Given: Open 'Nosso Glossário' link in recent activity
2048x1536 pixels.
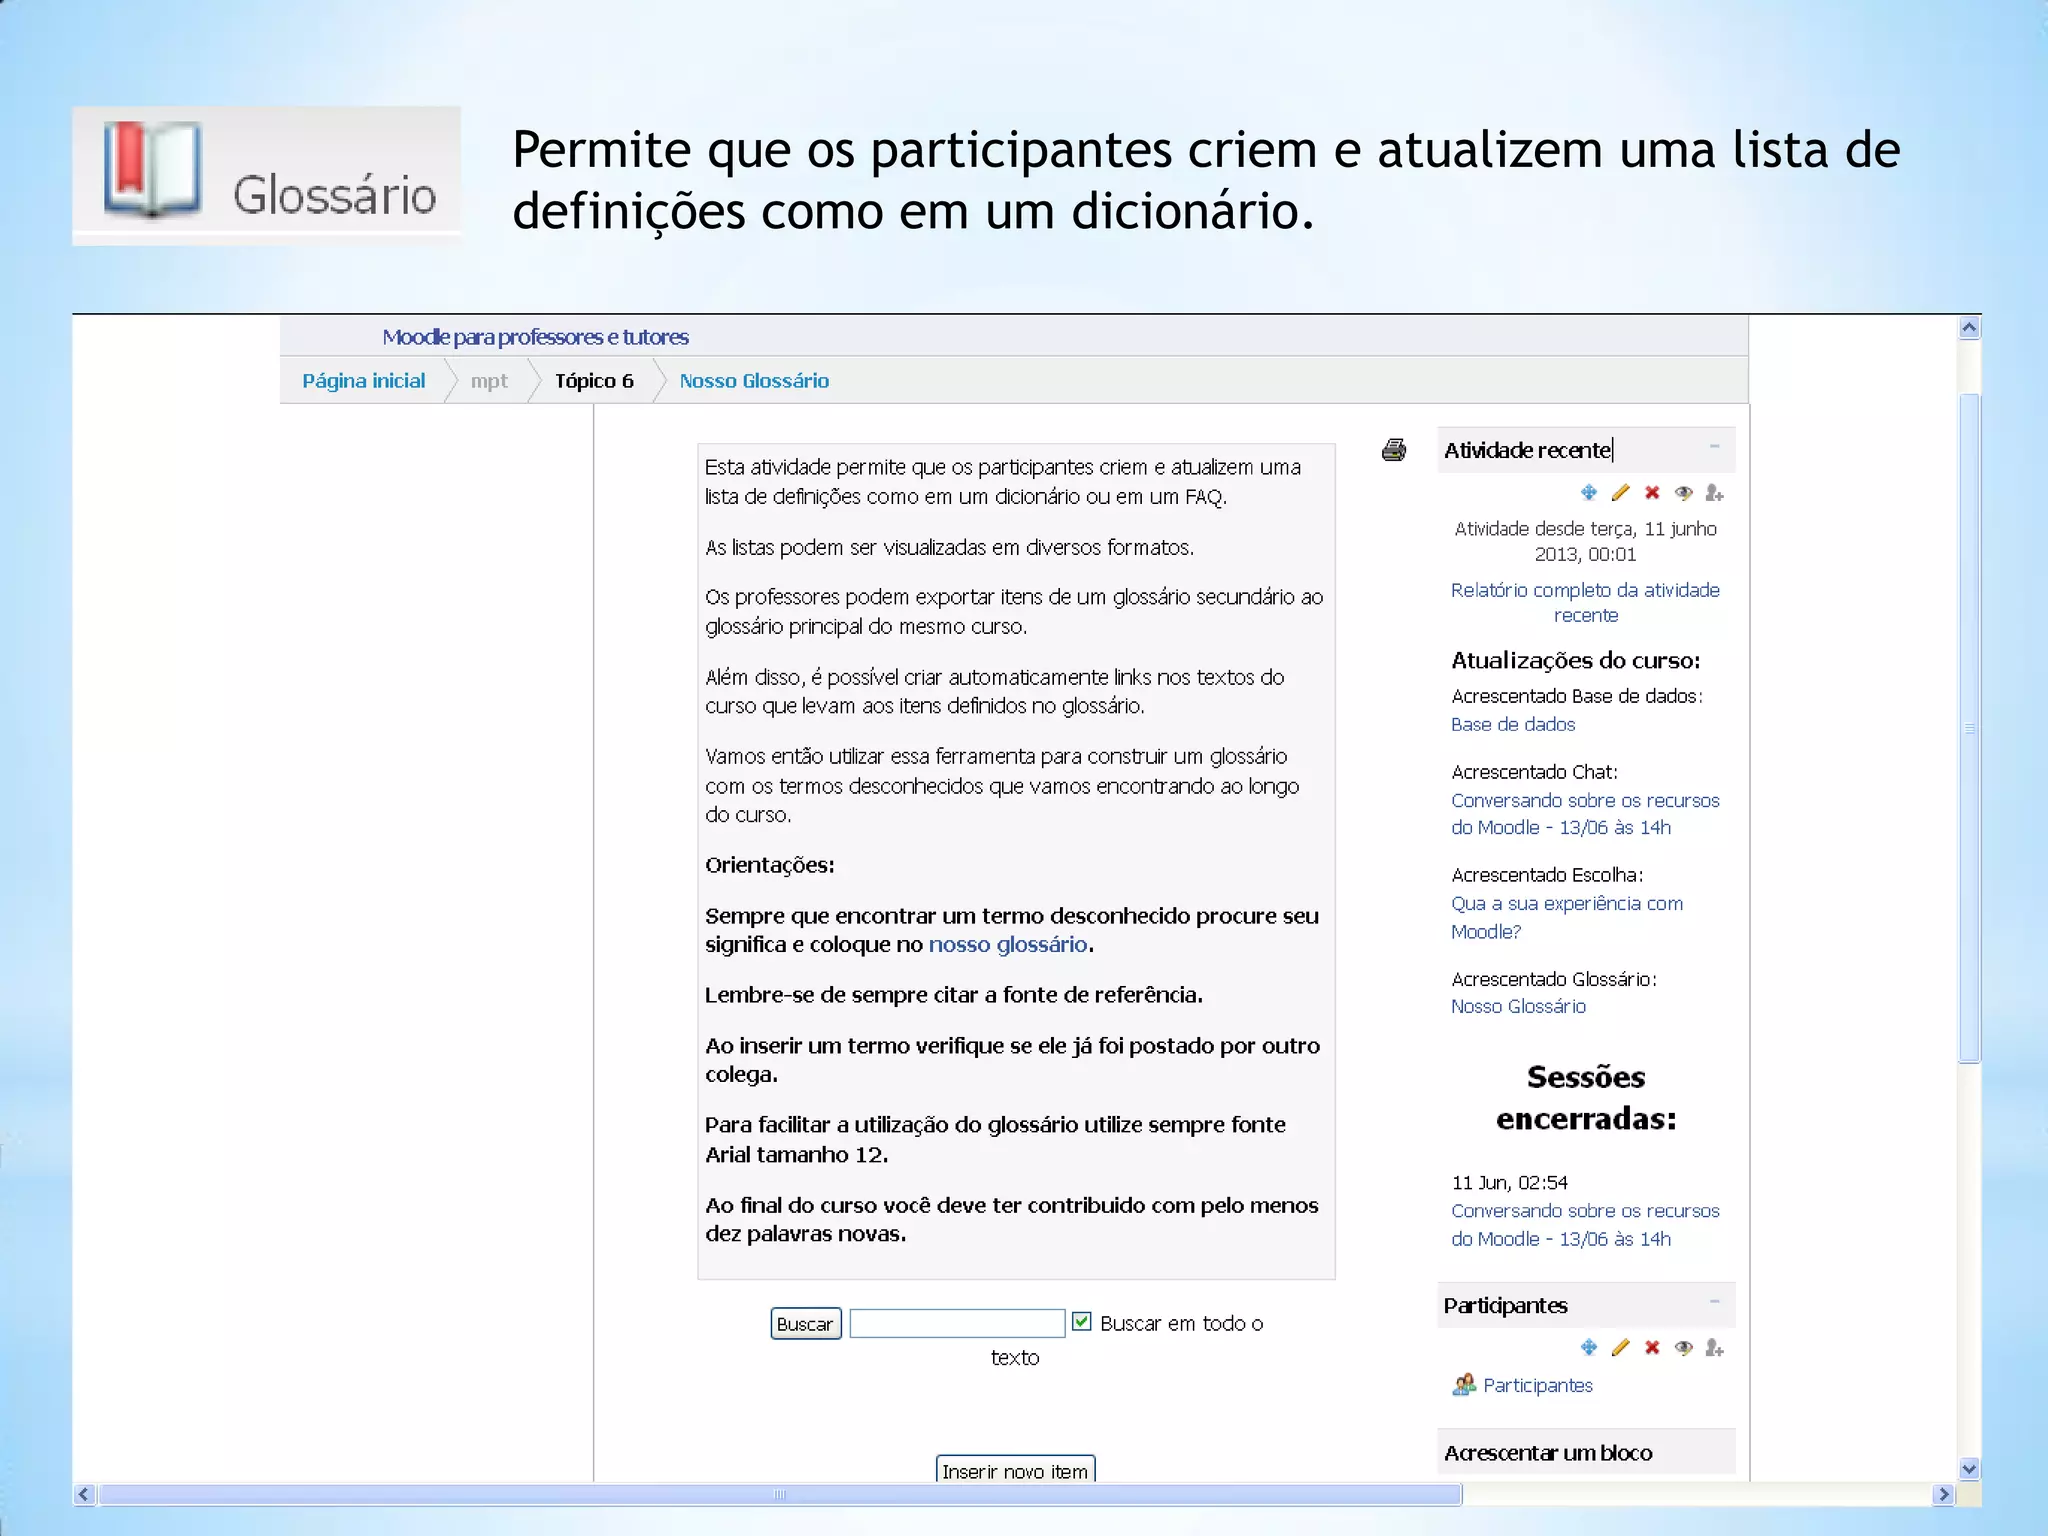Looking at the screenshot, I should tap(1518, 1006).
